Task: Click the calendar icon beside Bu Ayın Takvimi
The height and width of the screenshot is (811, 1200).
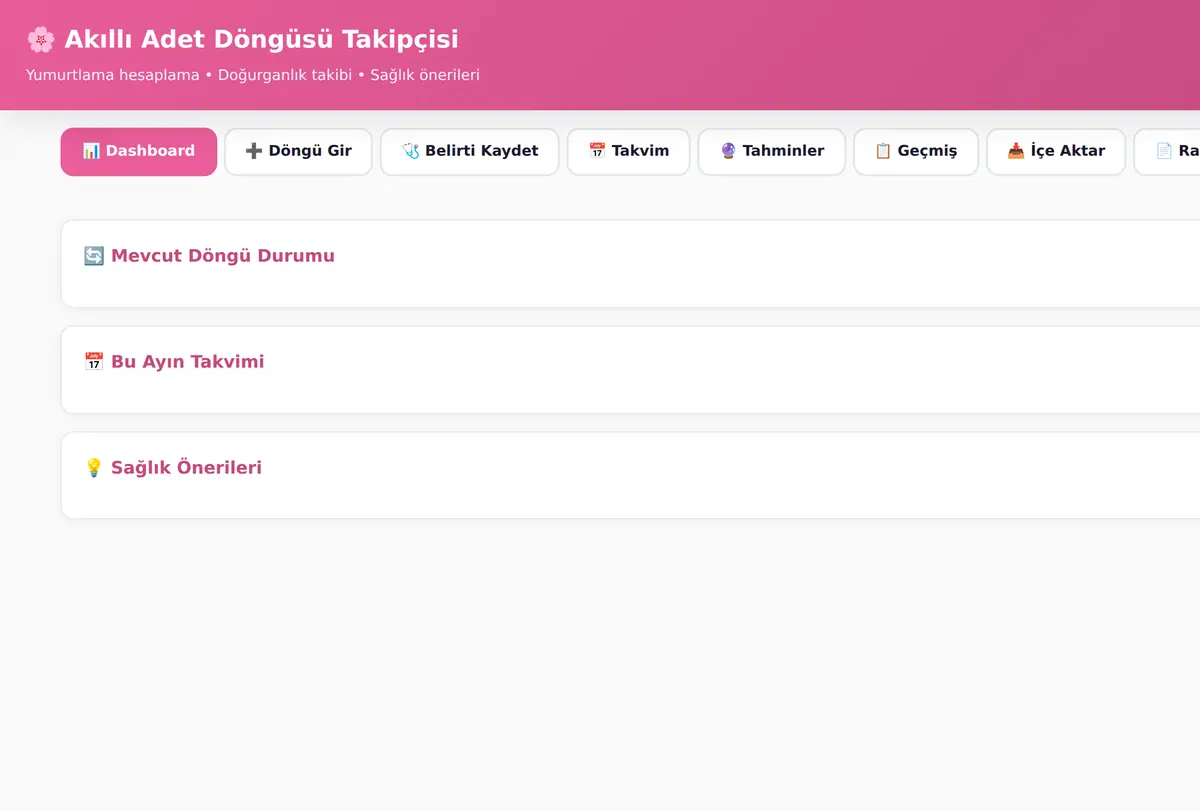Action: [94, 362]
